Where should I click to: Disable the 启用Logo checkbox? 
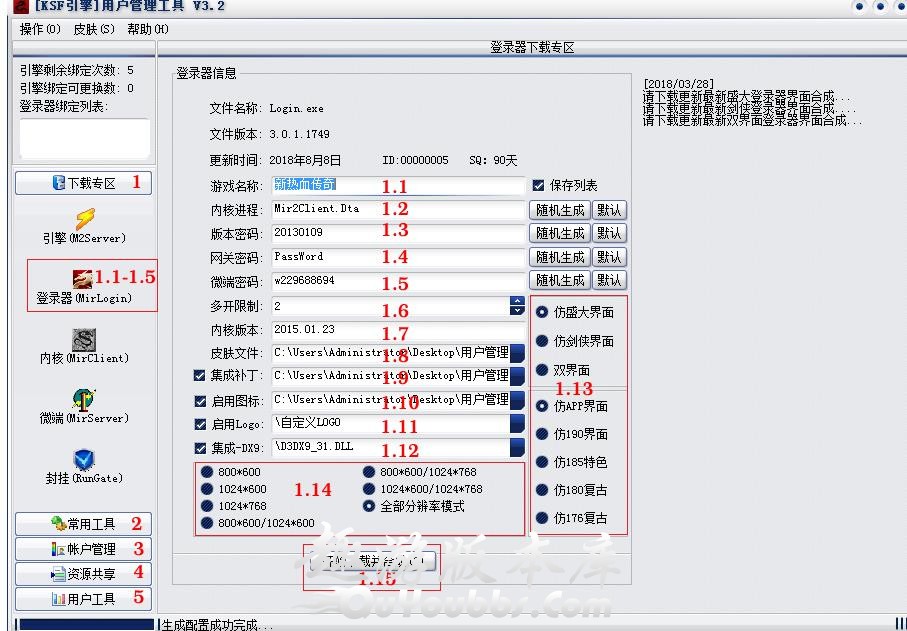[x=200, y=424]
